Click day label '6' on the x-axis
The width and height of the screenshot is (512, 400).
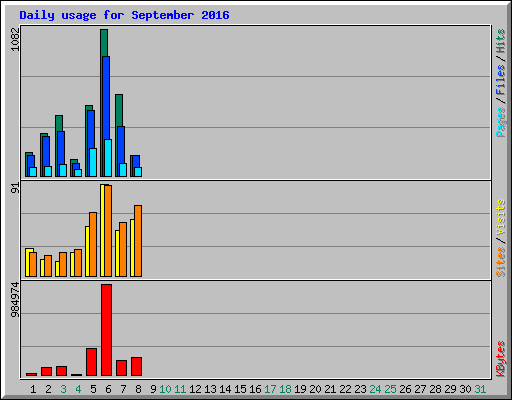[x=108, y=389]
